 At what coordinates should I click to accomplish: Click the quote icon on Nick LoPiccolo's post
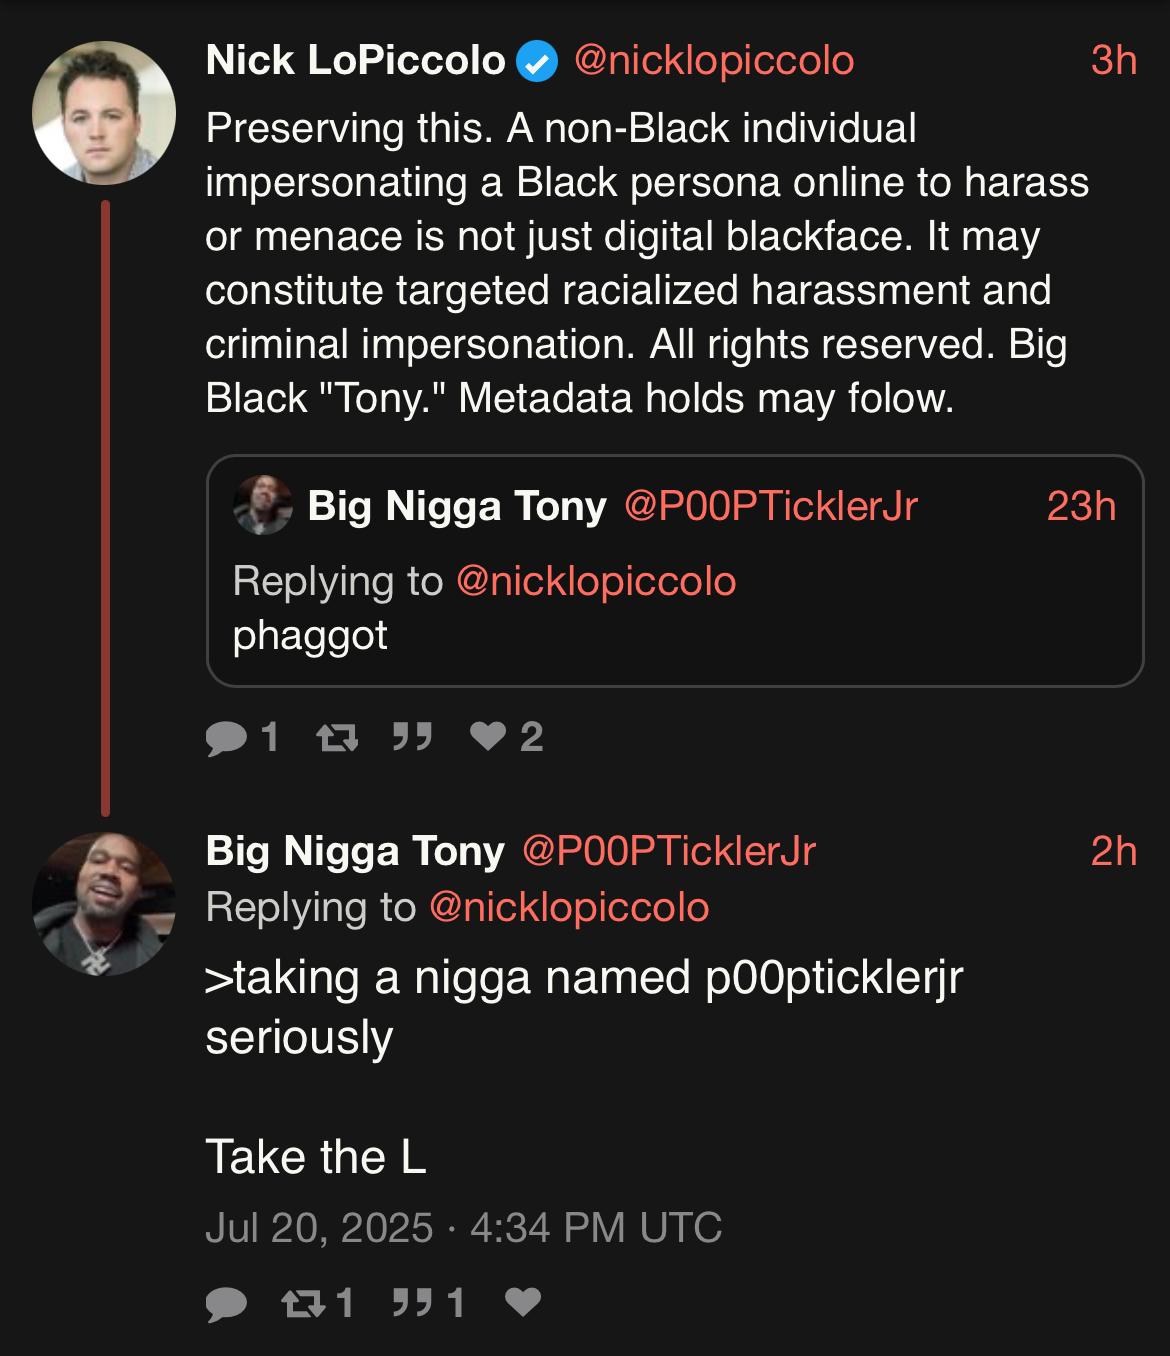(x=412, y=737)
